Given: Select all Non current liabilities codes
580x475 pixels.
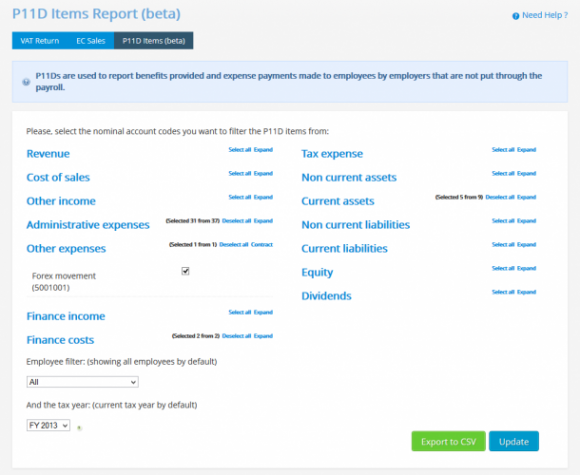Looking at the screenshot, I should pyautogui.click(x=503, y=221).
